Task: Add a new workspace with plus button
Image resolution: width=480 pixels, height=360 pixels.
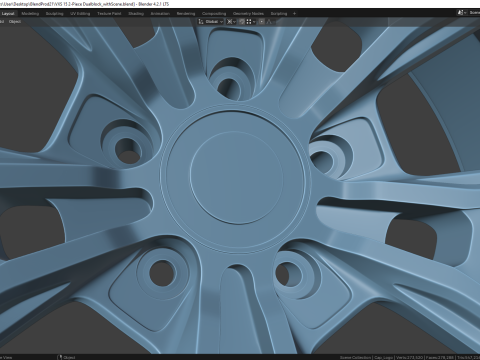Action: pos(294,14)
